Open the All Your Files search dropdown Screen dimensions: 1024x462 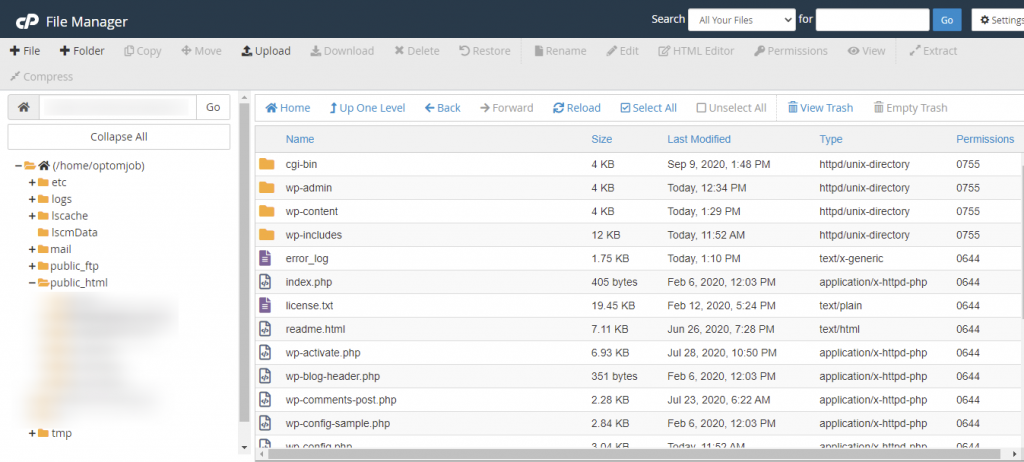coord(741,19)
